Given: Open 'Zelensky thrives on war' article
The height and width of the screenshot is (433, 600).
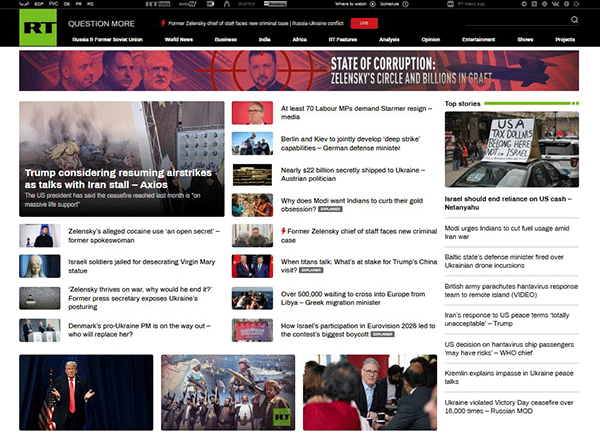Looking at the screenshot, I should (x=140, y=298).
